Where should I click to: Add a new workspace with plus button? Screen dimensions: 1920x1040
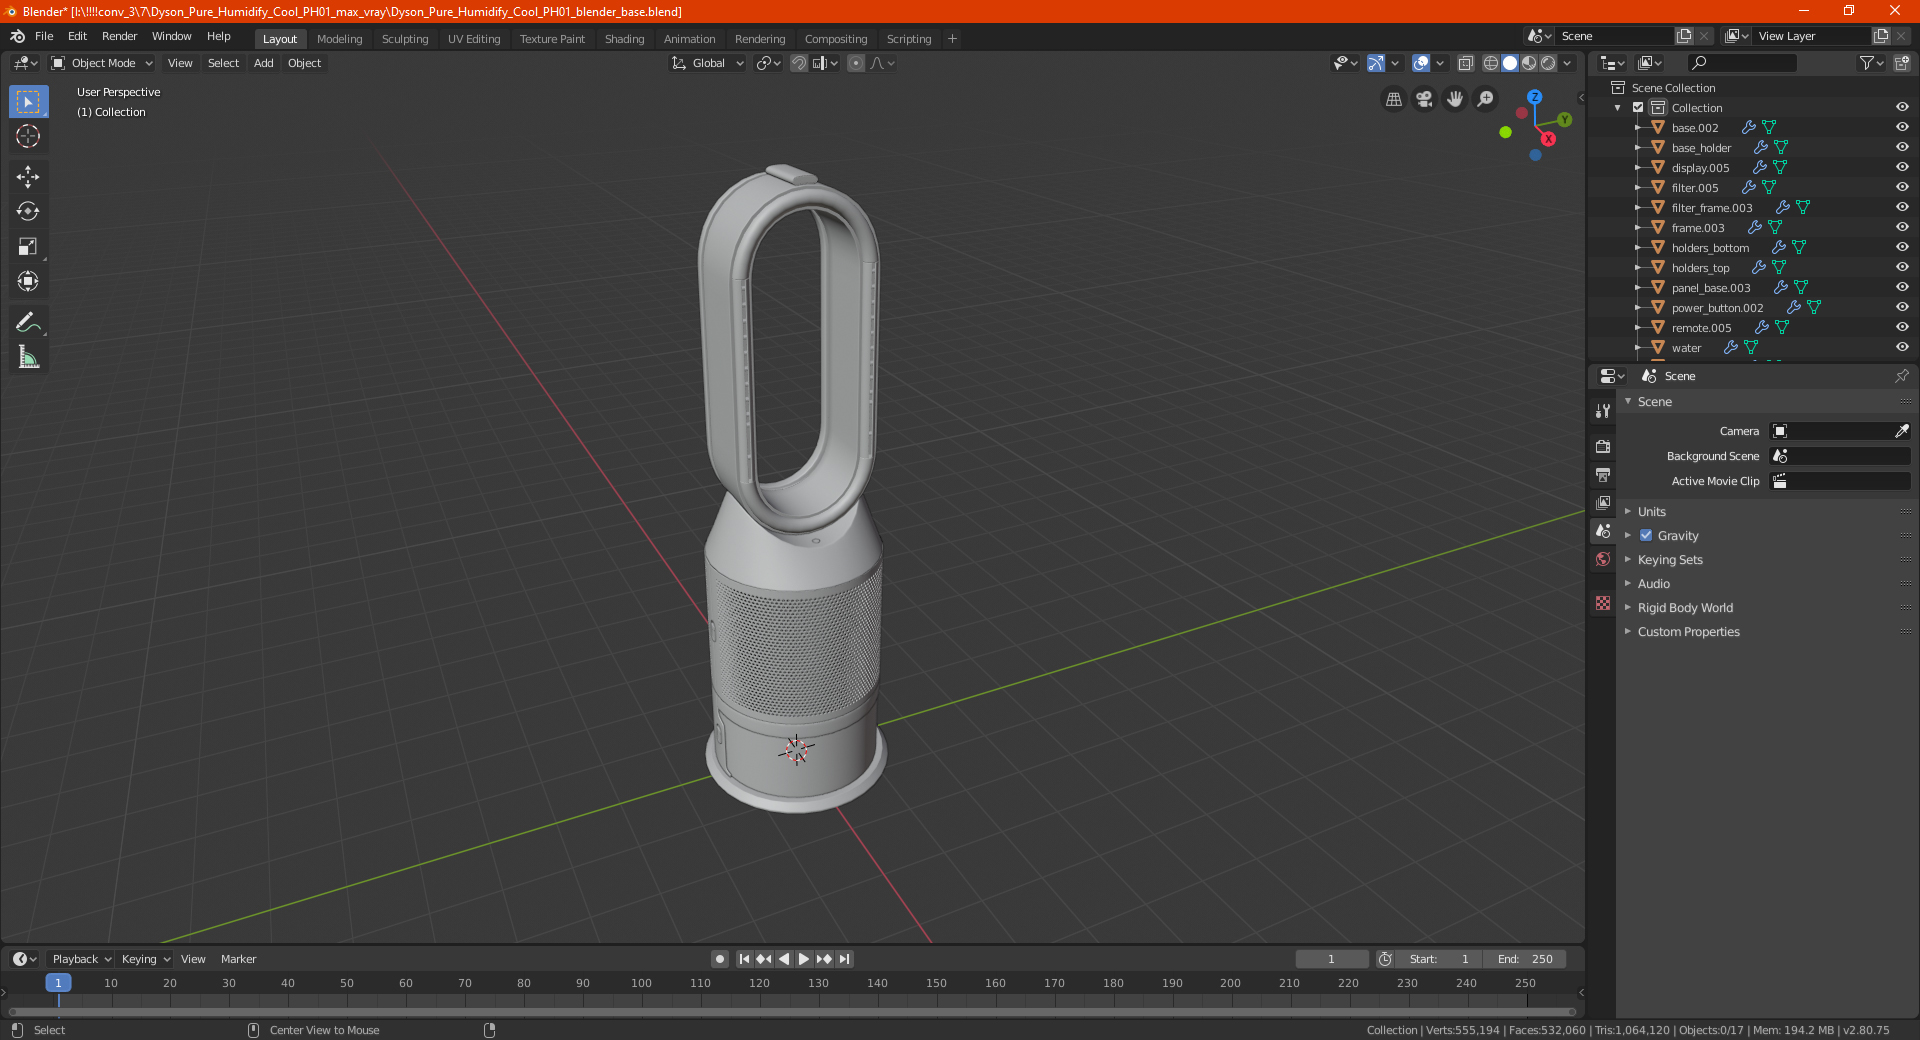pyautogui.click(x=952, y=39)
